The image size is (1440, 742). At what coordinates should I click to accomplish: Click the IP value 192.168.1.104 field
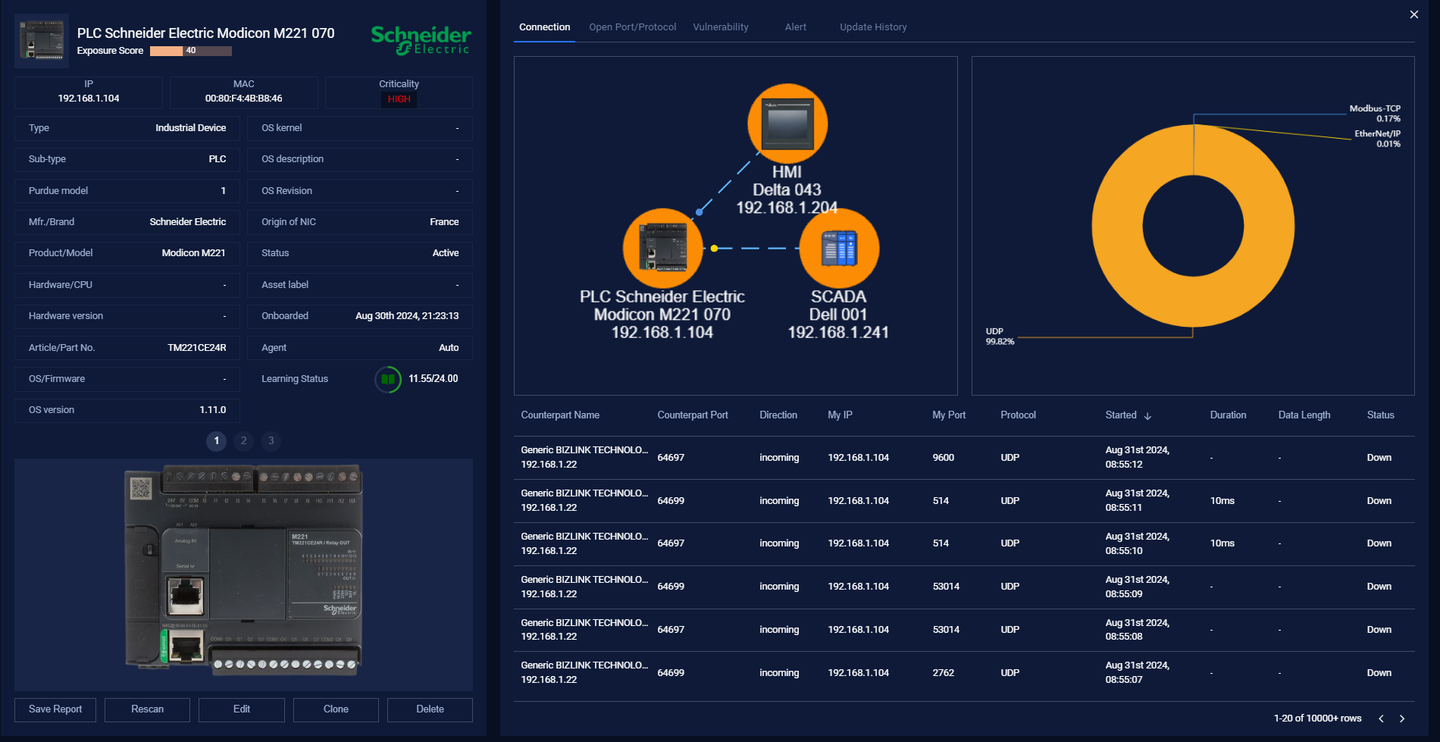coord(89,99)
